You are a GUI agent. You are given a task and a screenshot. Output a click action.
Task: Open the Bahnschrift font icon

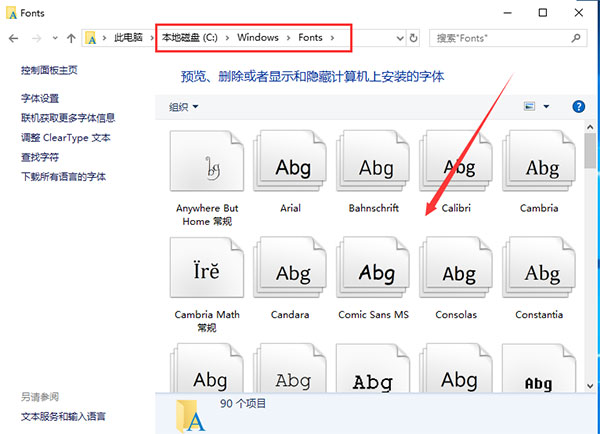tap(373, 161)
